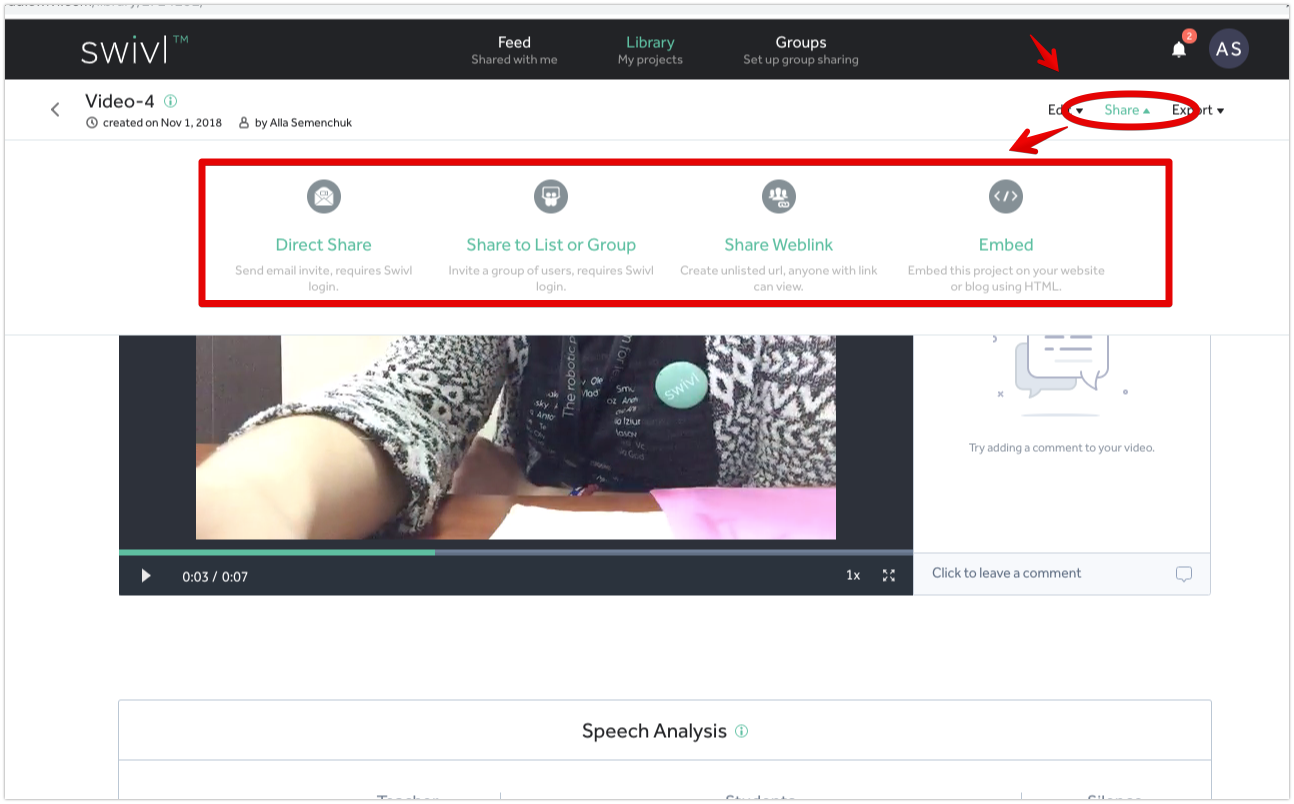Click the info icon next to Speech Analysis

point(741,731)
